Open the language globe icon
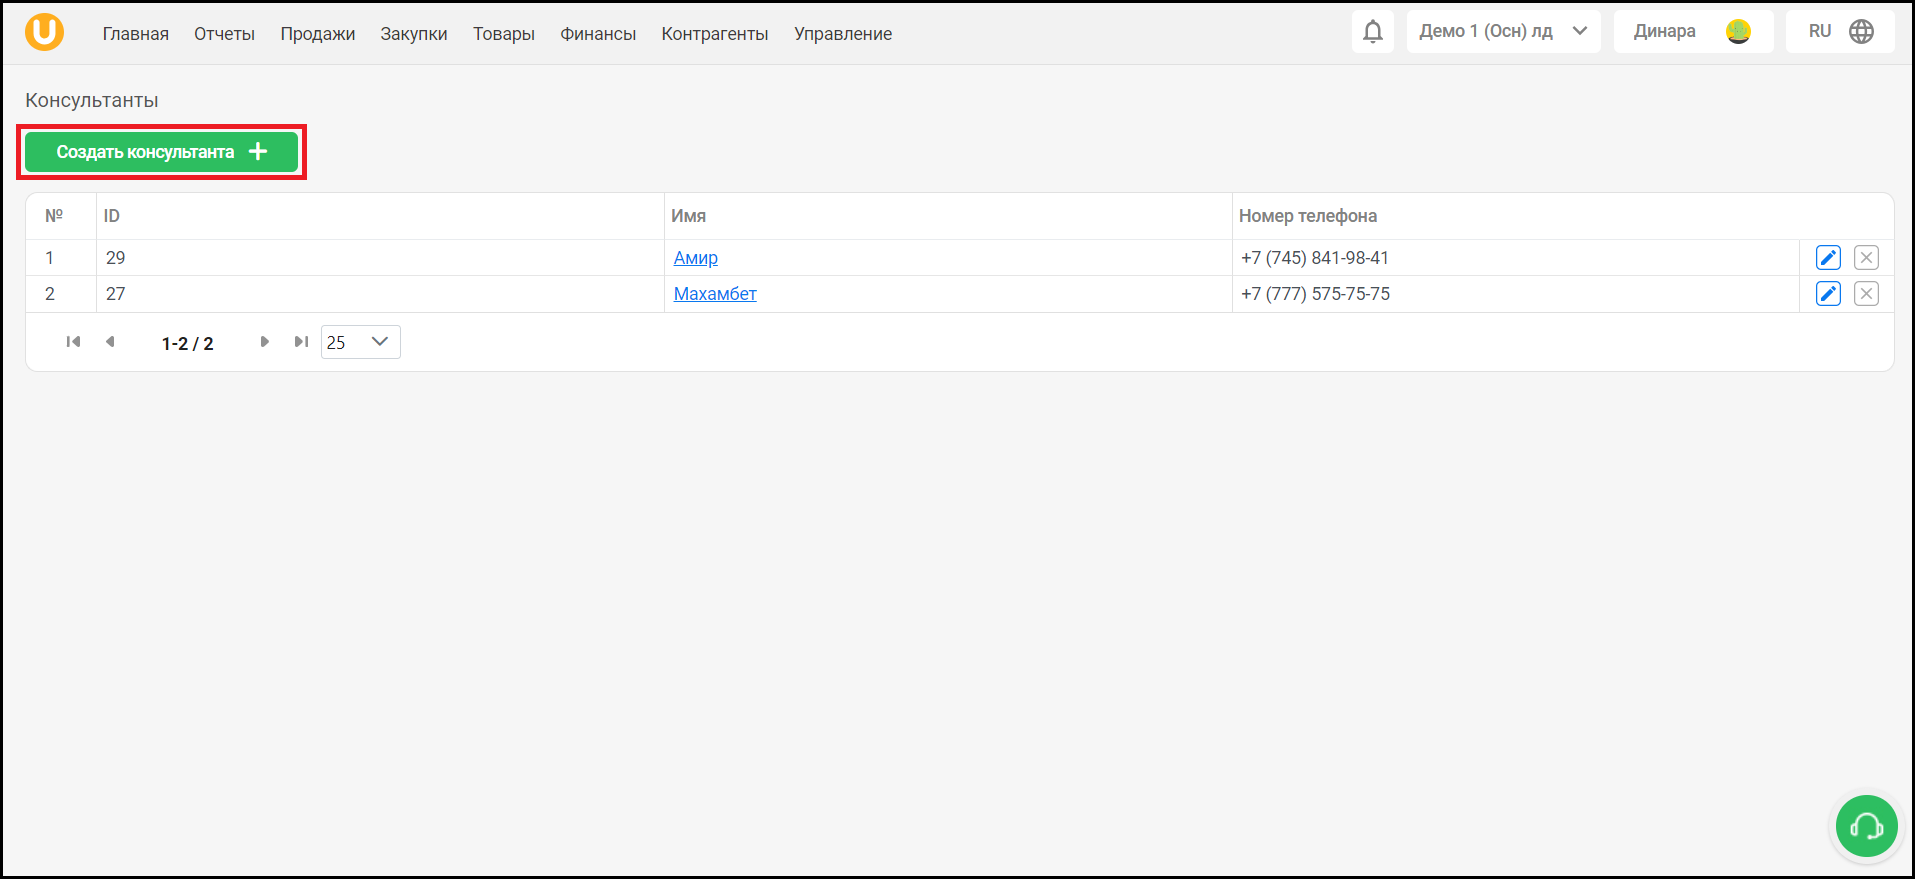Image resolution: width=1915 pixels, height=879 pixels. coord(1861,32)
